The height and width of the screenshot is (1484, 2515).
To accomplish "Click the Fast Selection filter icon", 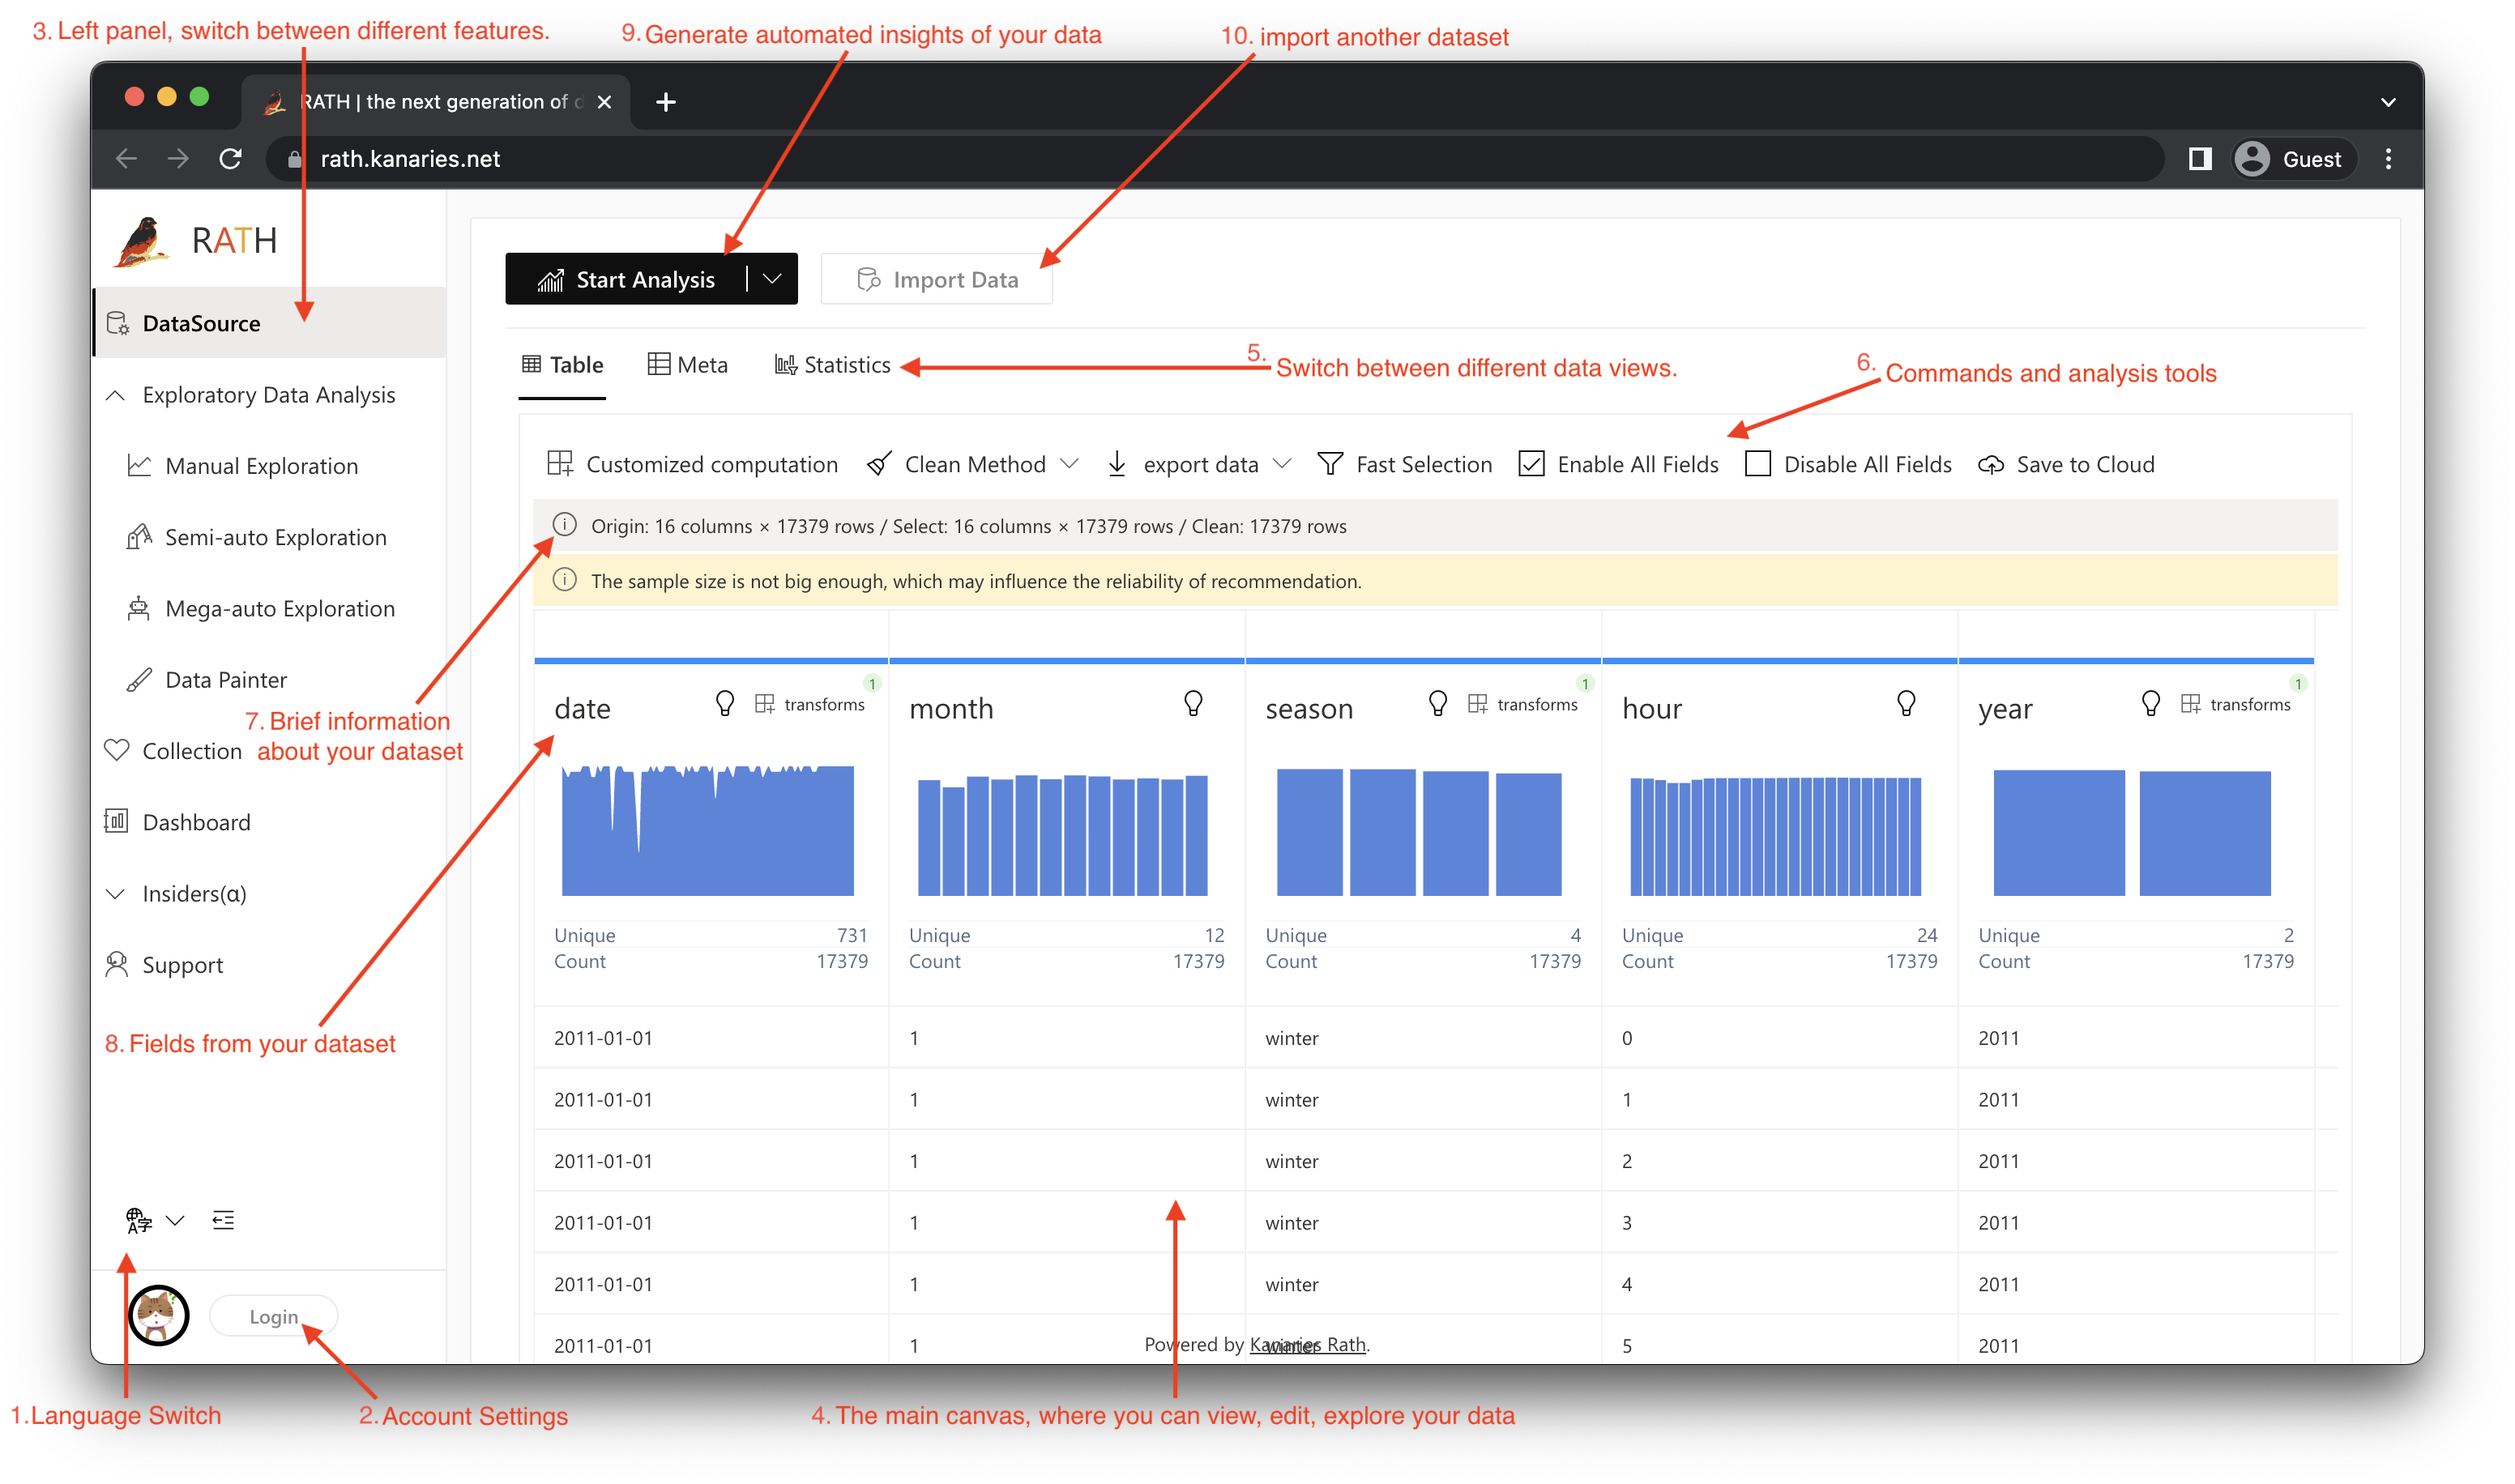I will coord(1330,464).
